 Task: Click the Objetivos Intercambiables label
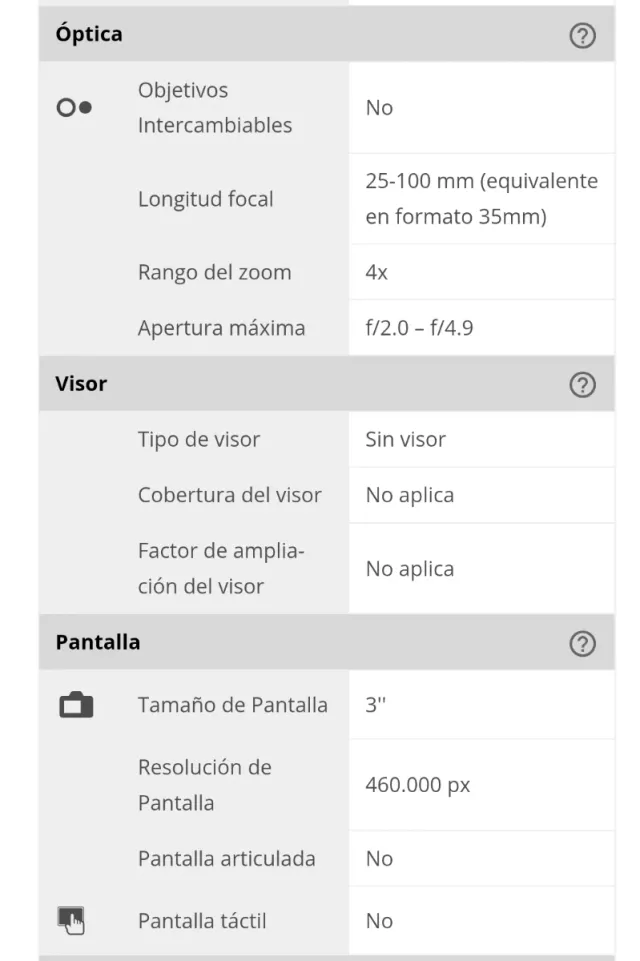click(215, 108)
